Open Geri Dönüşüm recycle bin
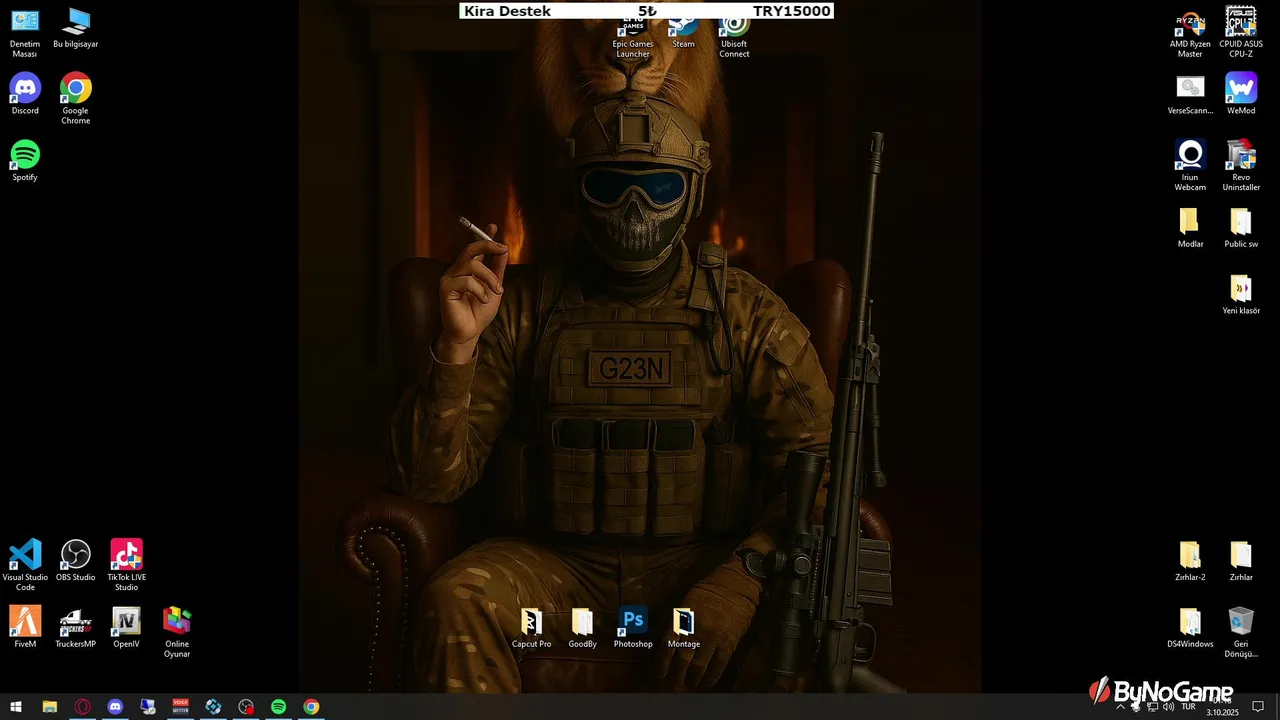 1241,632
